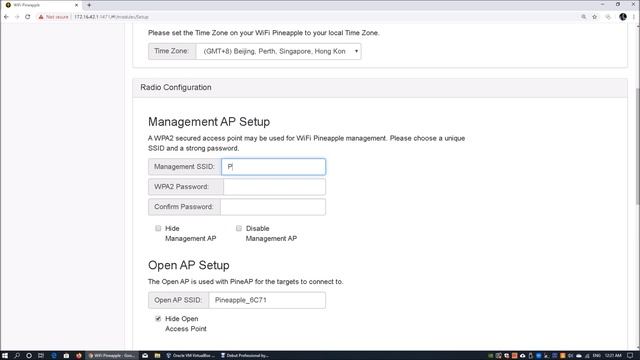Screen dimensions: 640x360
Task: Switch to Debut Professional taskbar window
Action: [244, 356]
